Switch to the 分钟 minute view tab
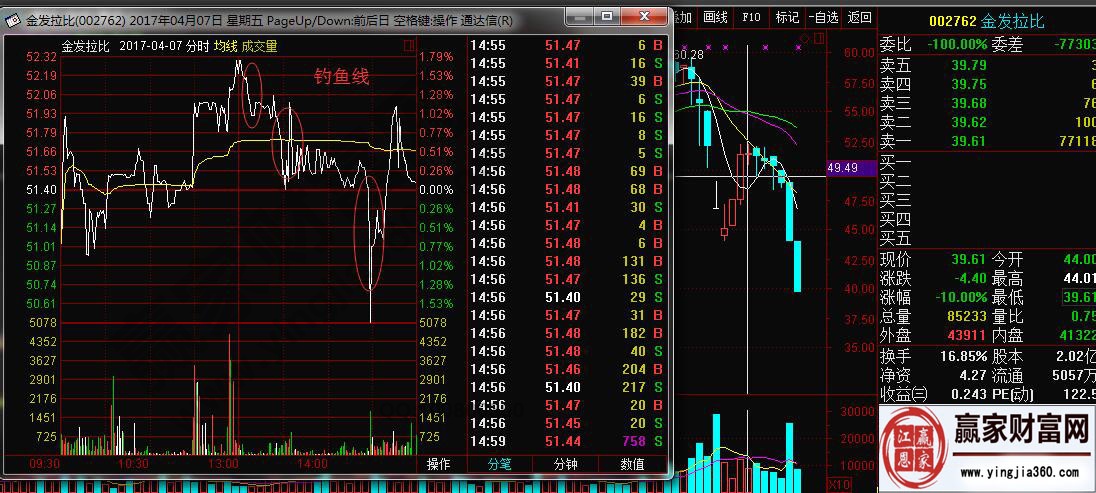This screenshot has height=493, width=1096. [x=565, y=464]
